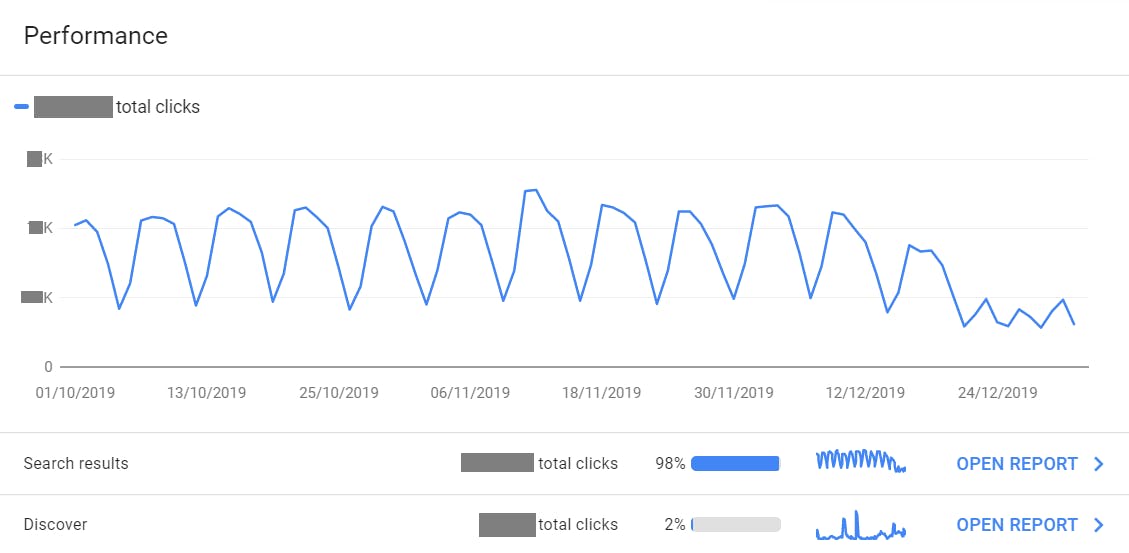Click the chevron arrow in Search results row

click(1099, 464)
